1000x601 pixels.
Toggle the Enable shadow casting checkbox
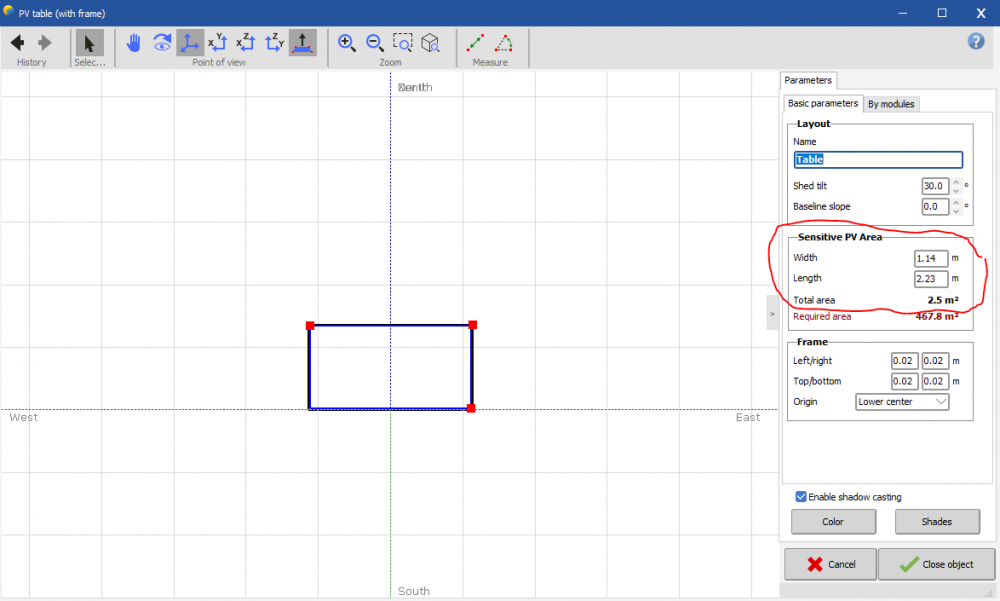point(801,497)
